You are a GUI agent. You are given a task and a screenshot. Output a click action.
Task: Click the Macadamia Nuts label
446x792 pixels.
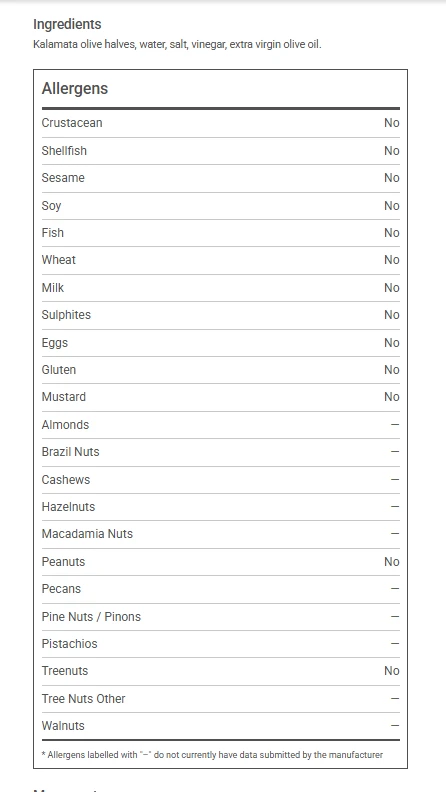(x=87, y=534)
